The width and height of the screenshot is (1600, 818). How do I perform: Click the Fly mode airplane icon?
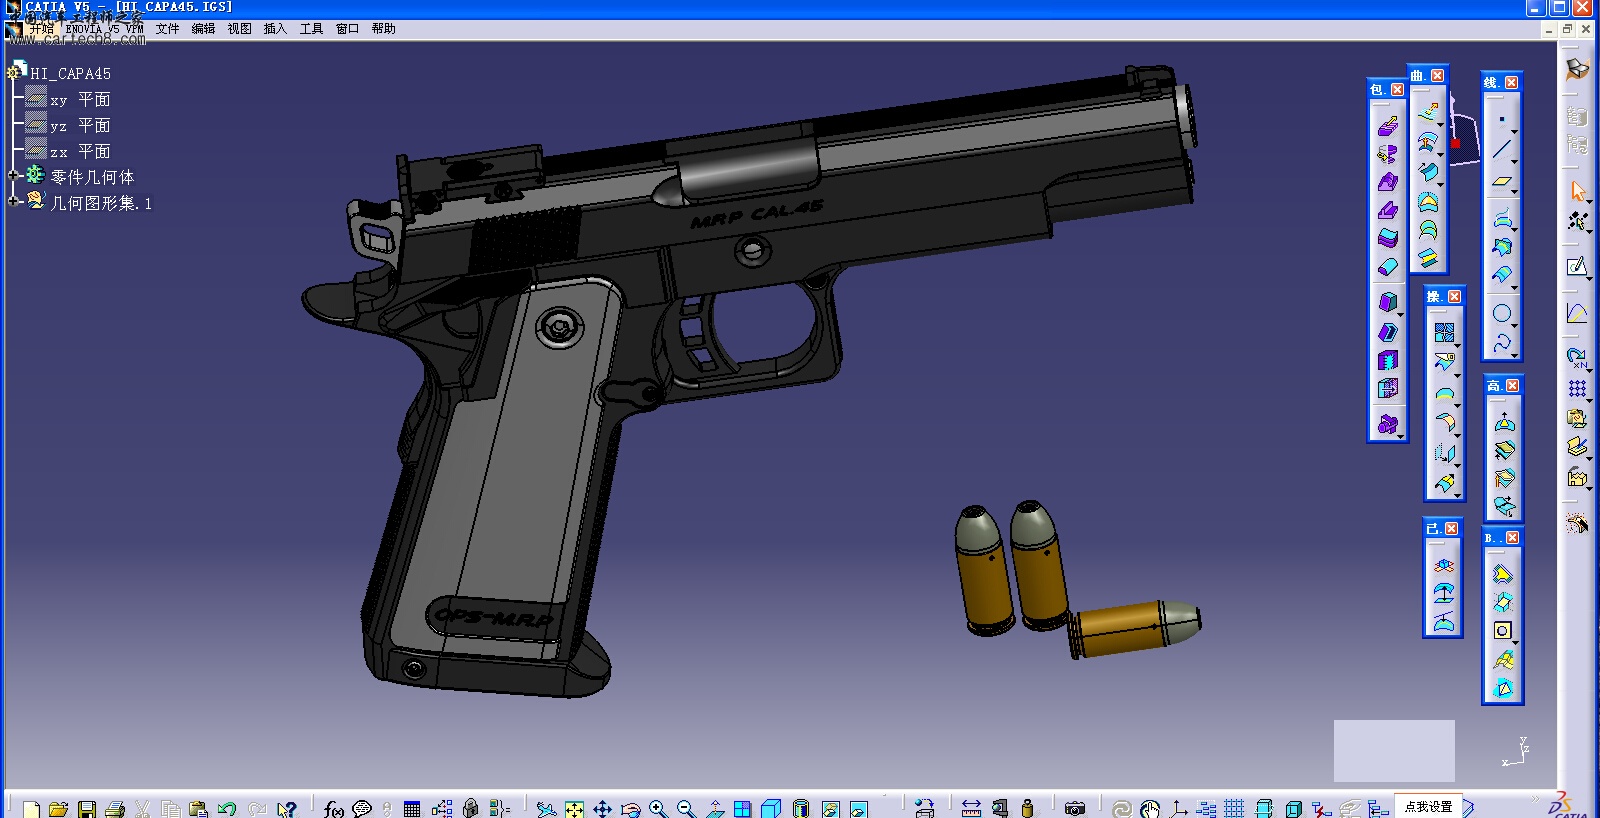click(x=545, y=809)
